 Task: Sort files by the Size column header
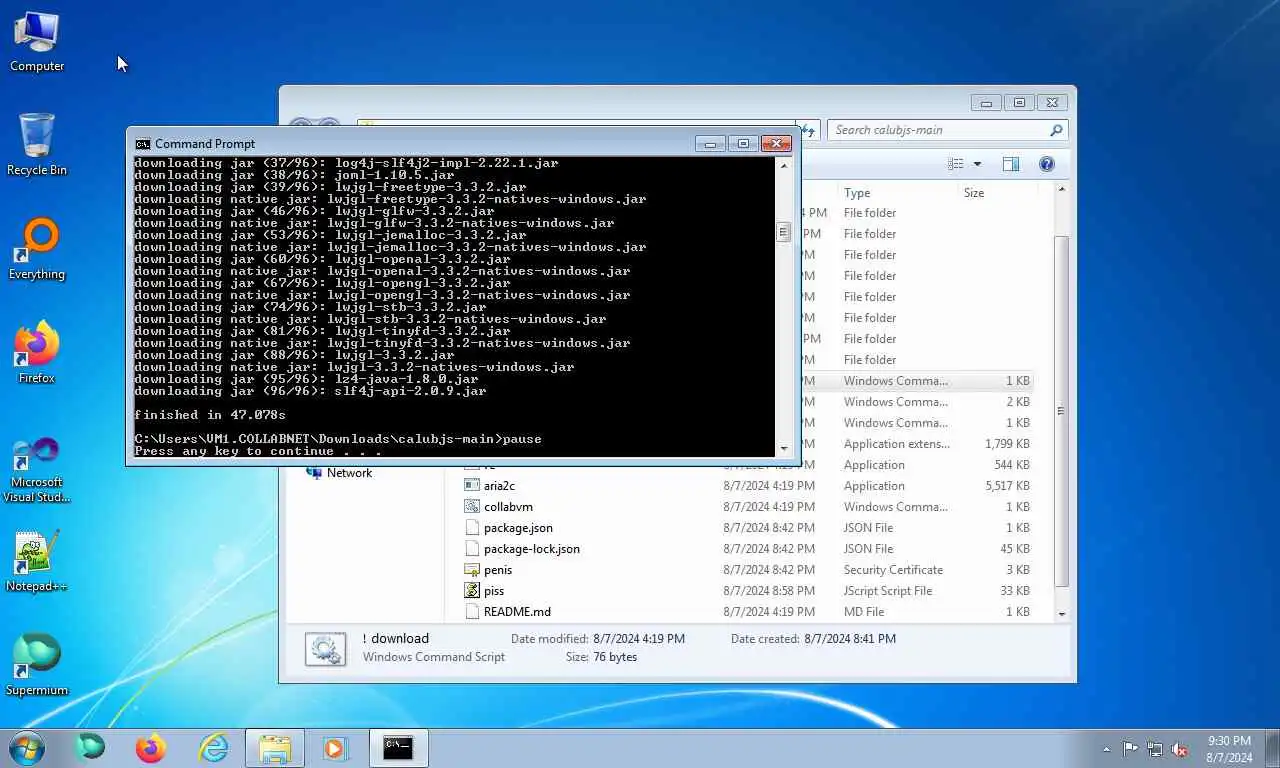(974, 193)
